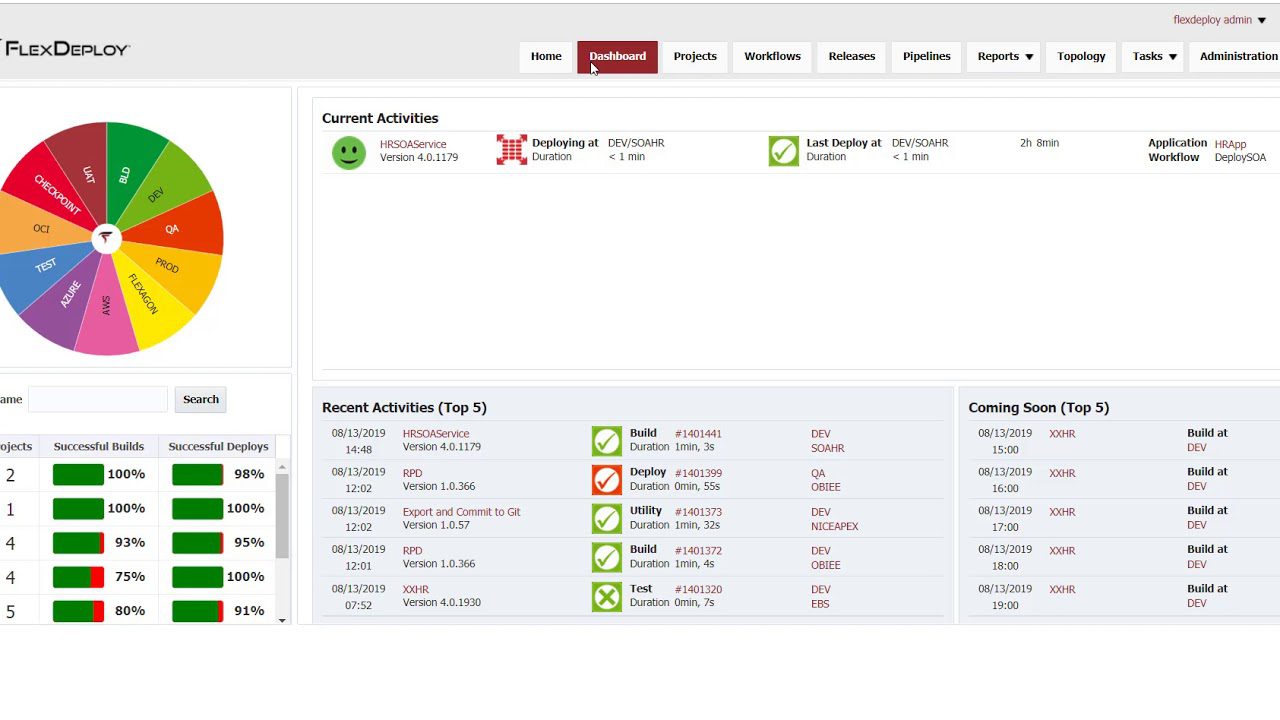Screen dimensions: 1280x720
Task: Click the scroll down arrow of the projects table
Action: [x=282, y=620]
